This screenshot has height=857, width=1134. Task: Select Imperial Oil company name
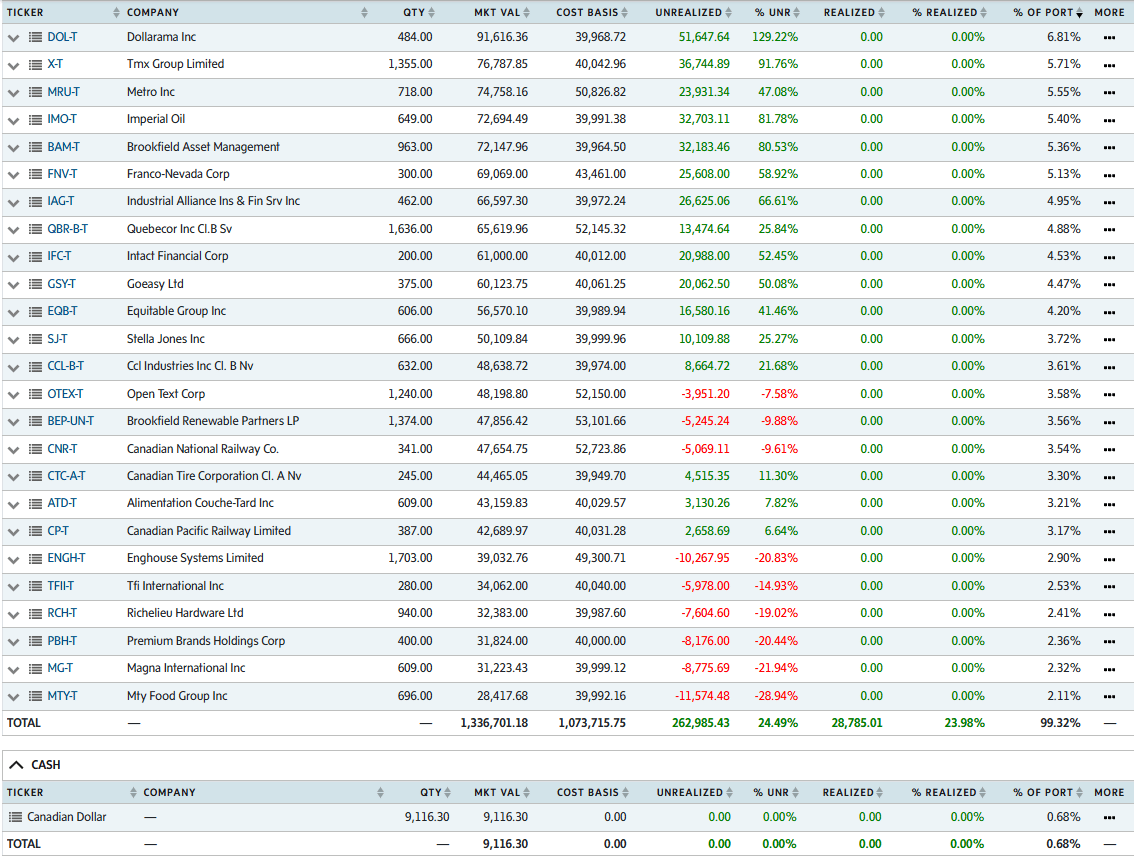(155, 119)
